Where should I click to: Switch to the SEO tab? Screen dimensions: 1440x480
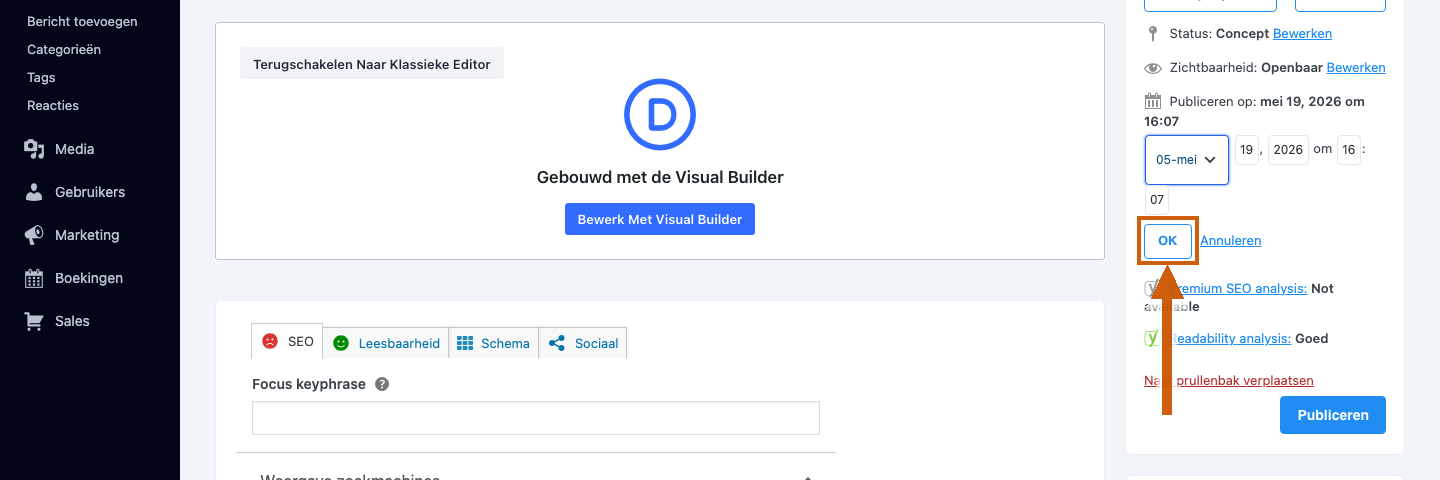point(288,341)
